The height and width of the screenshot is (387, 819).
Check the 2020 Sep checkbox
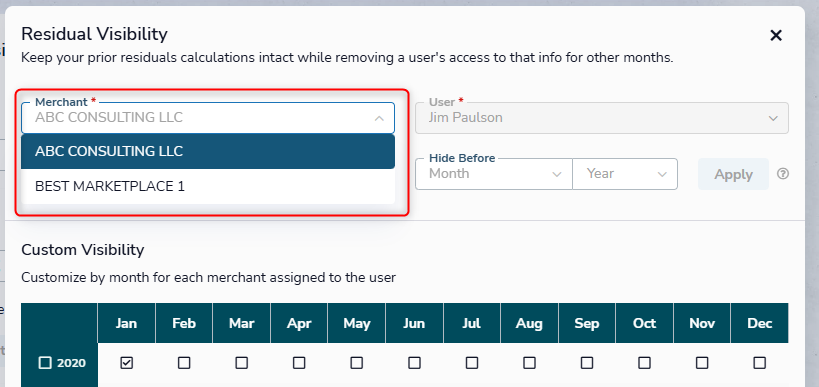[x=587, y=362]
